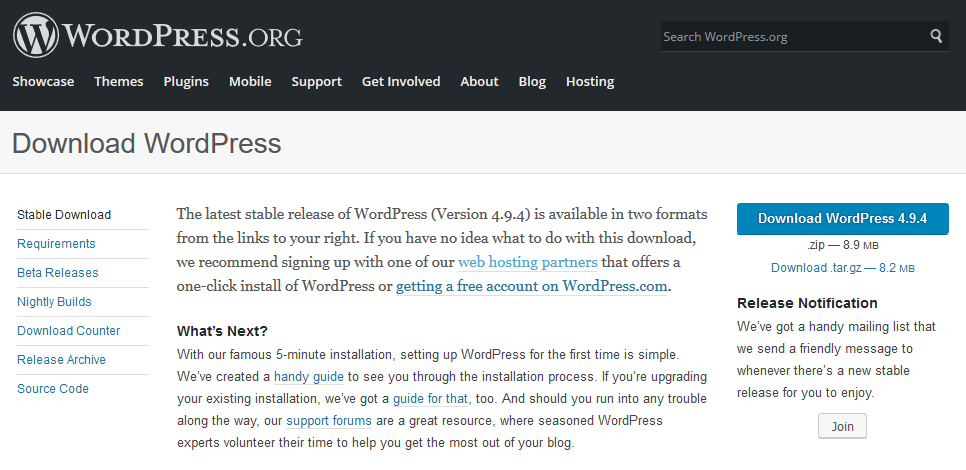
Task: Focus the Search WordPress.org field
Action: [x=793, y=36]
